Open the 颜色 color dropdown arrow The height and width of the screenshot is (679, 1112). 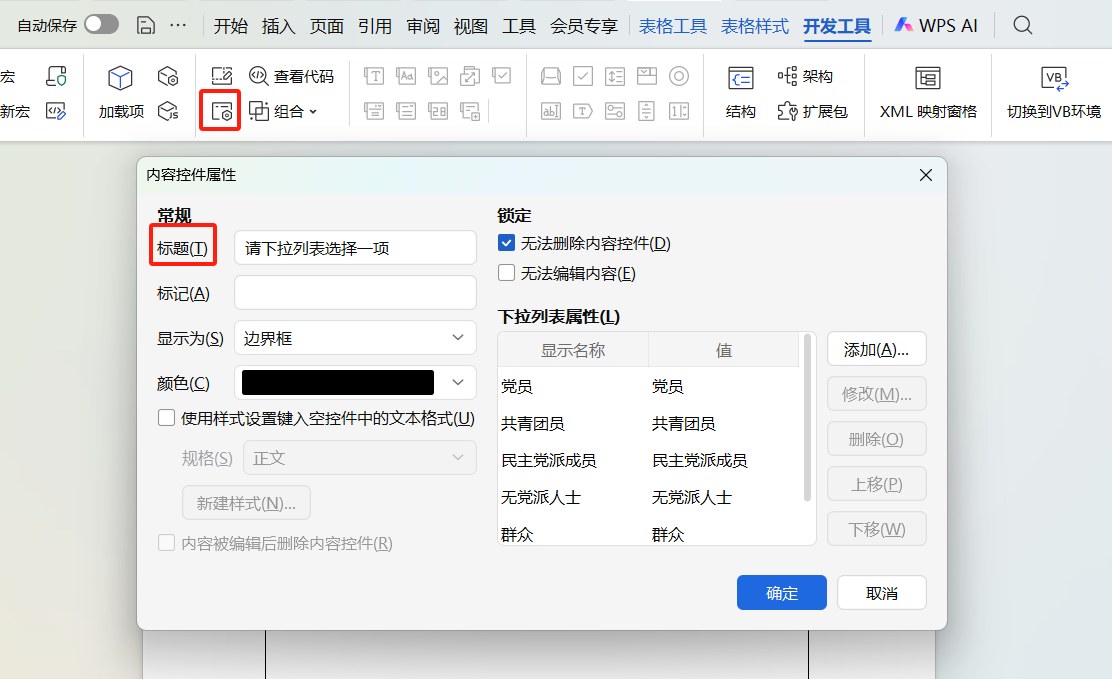click(x=458, y=382)
